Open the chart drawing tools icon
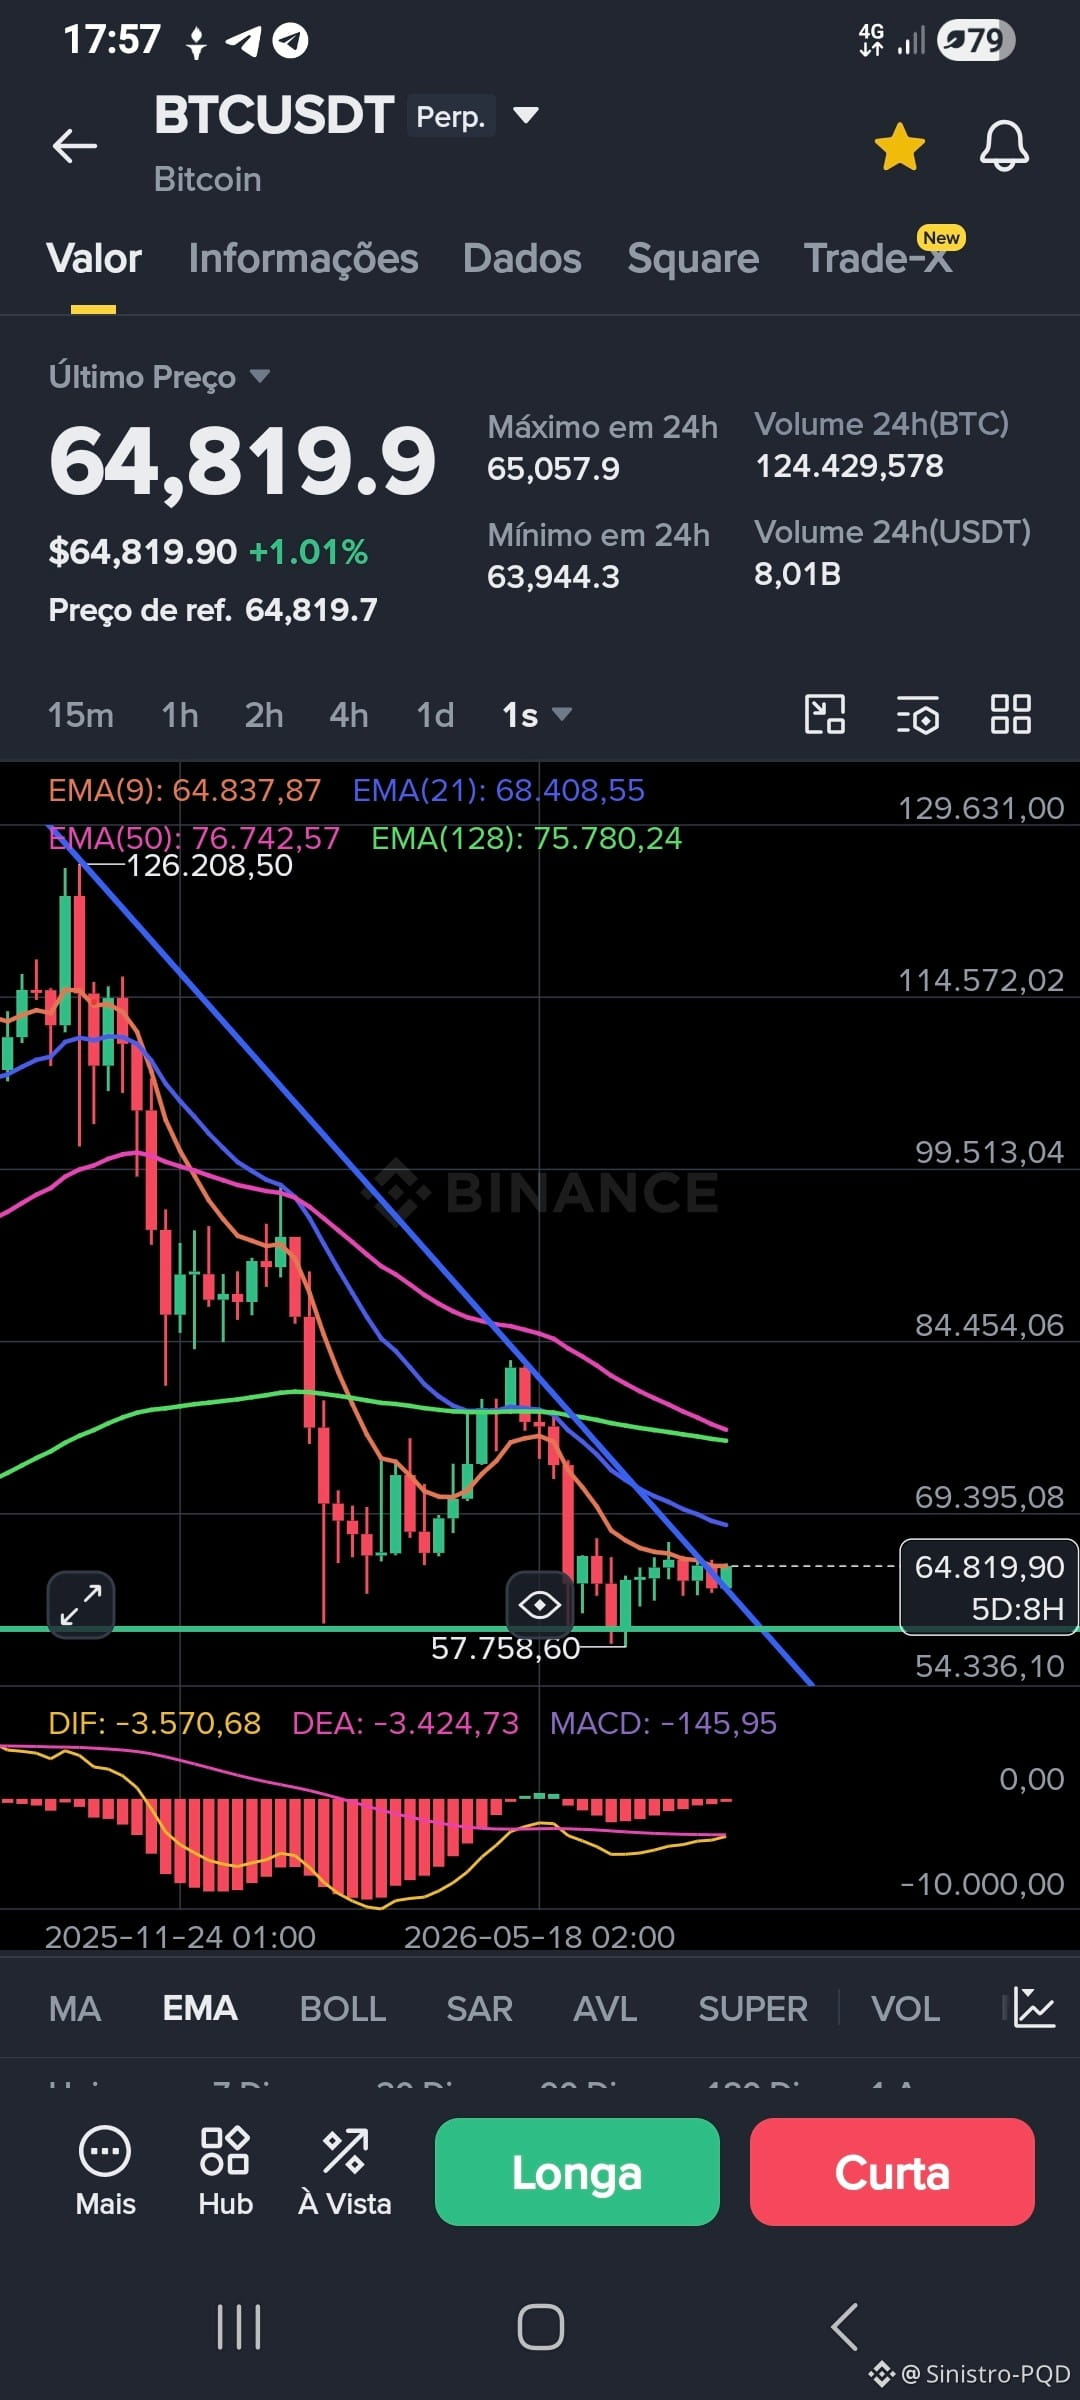The image size is (1080, 2400). (825, 714)
